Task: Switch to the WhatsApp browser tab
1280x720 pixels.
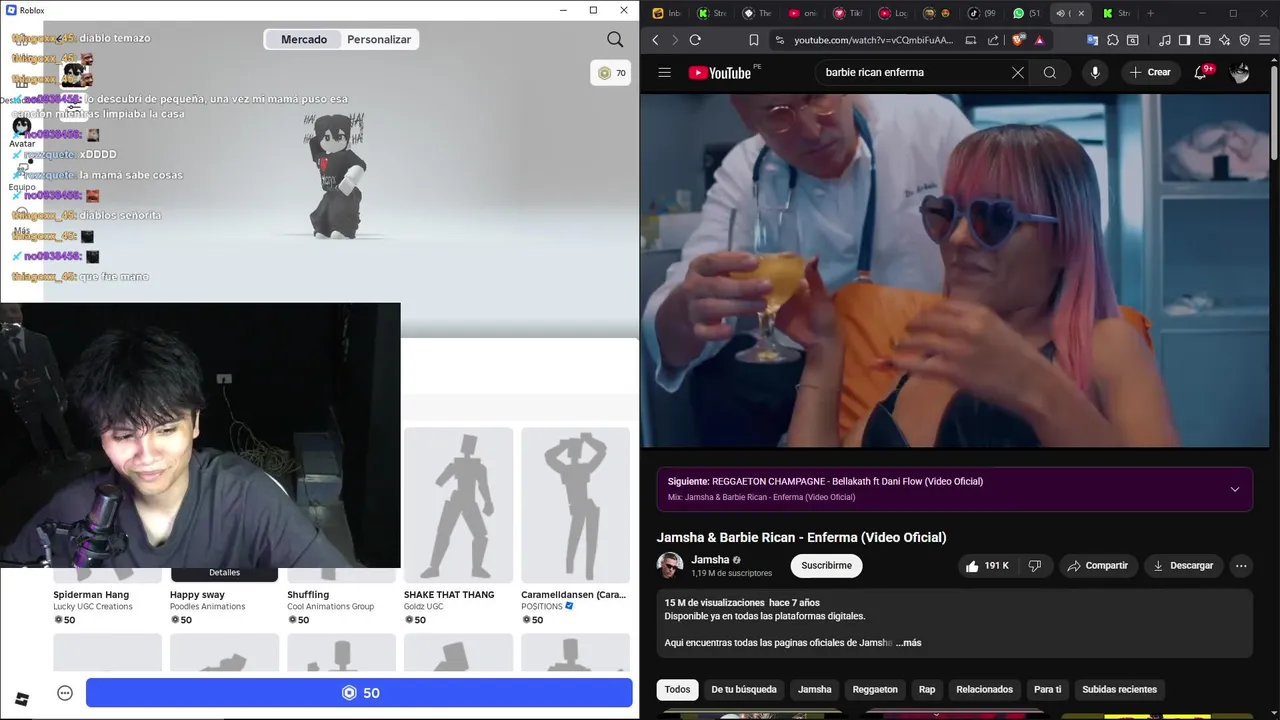Action: (1025, 13)
